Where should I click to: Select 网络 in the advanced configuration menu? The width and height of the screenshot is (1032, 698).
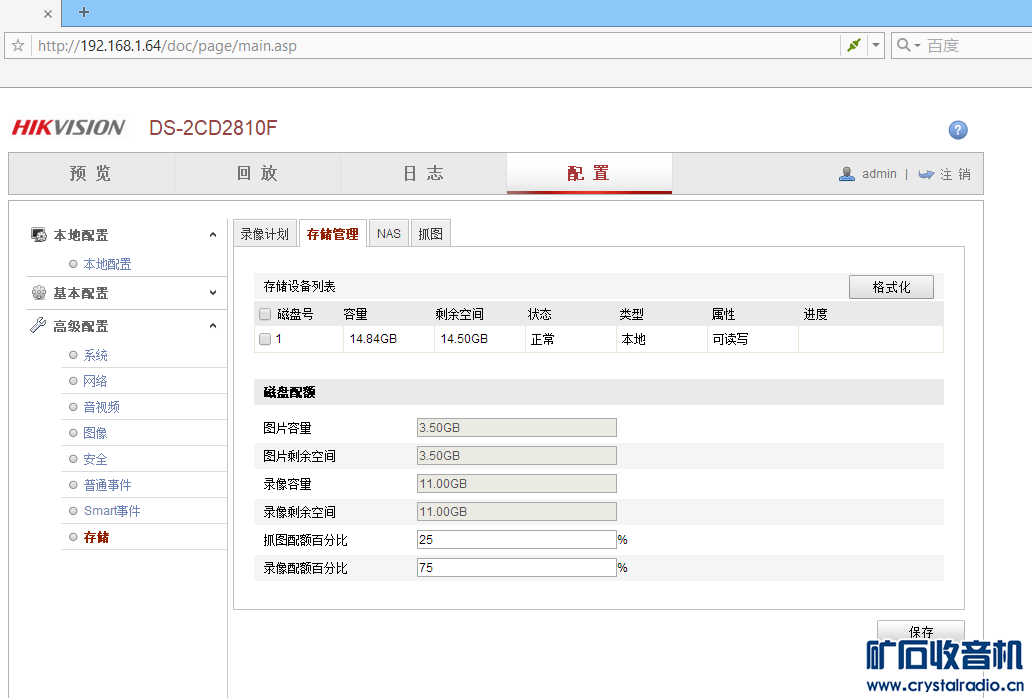tap(95, 381)
